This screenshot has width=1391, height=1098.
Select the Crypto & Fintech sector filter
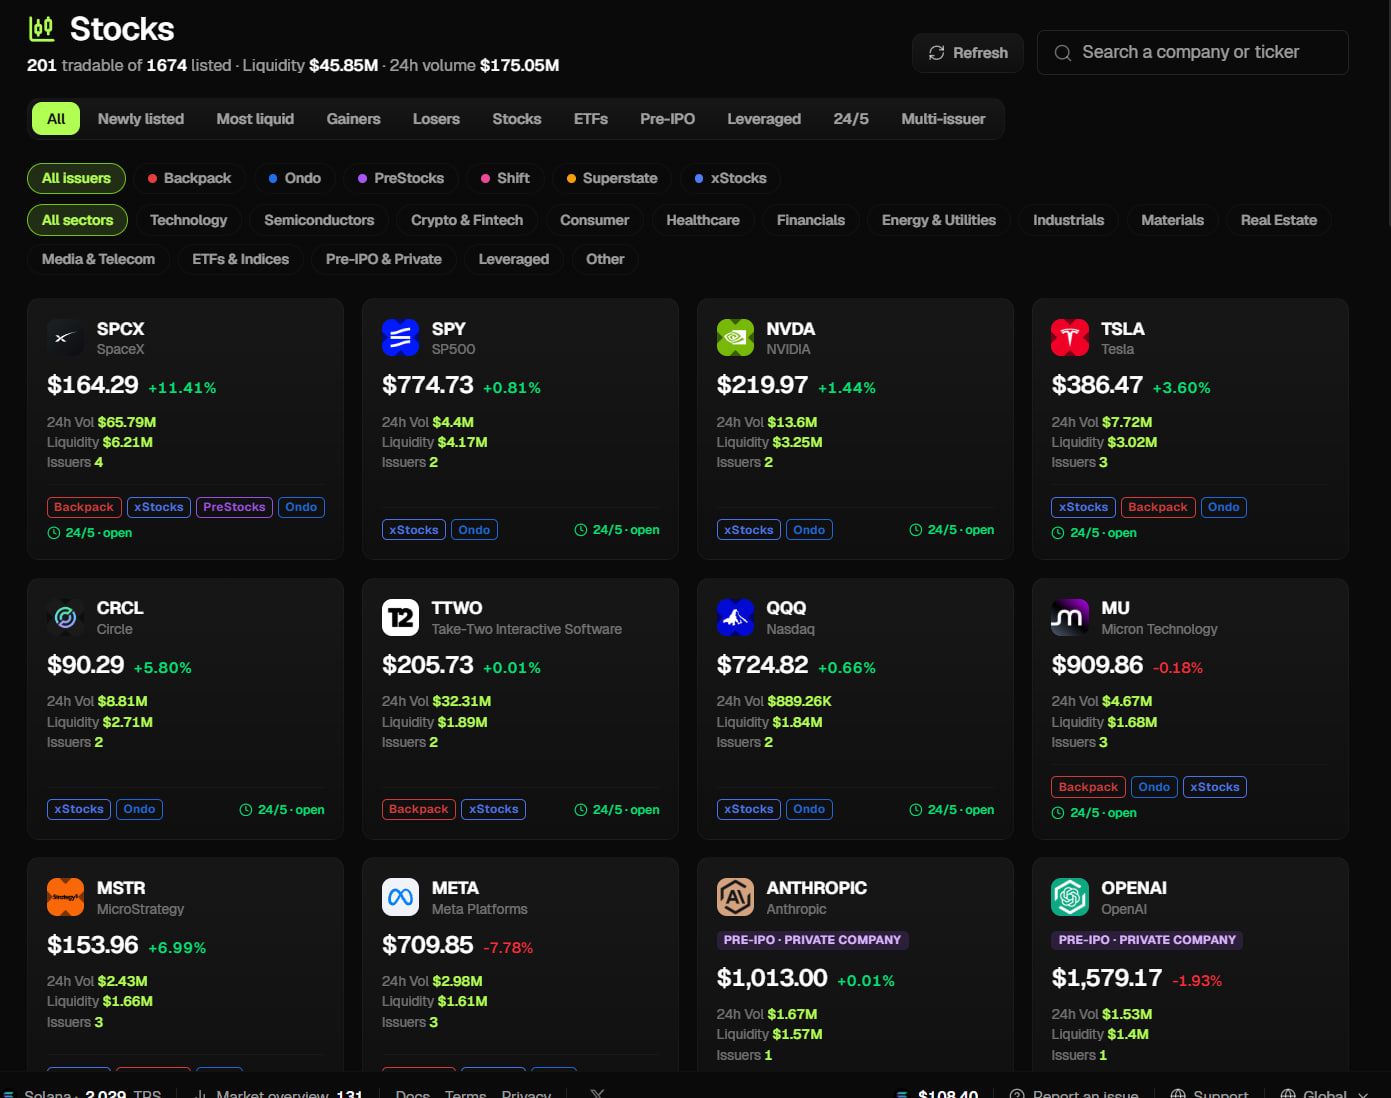[x=467, y=220]
